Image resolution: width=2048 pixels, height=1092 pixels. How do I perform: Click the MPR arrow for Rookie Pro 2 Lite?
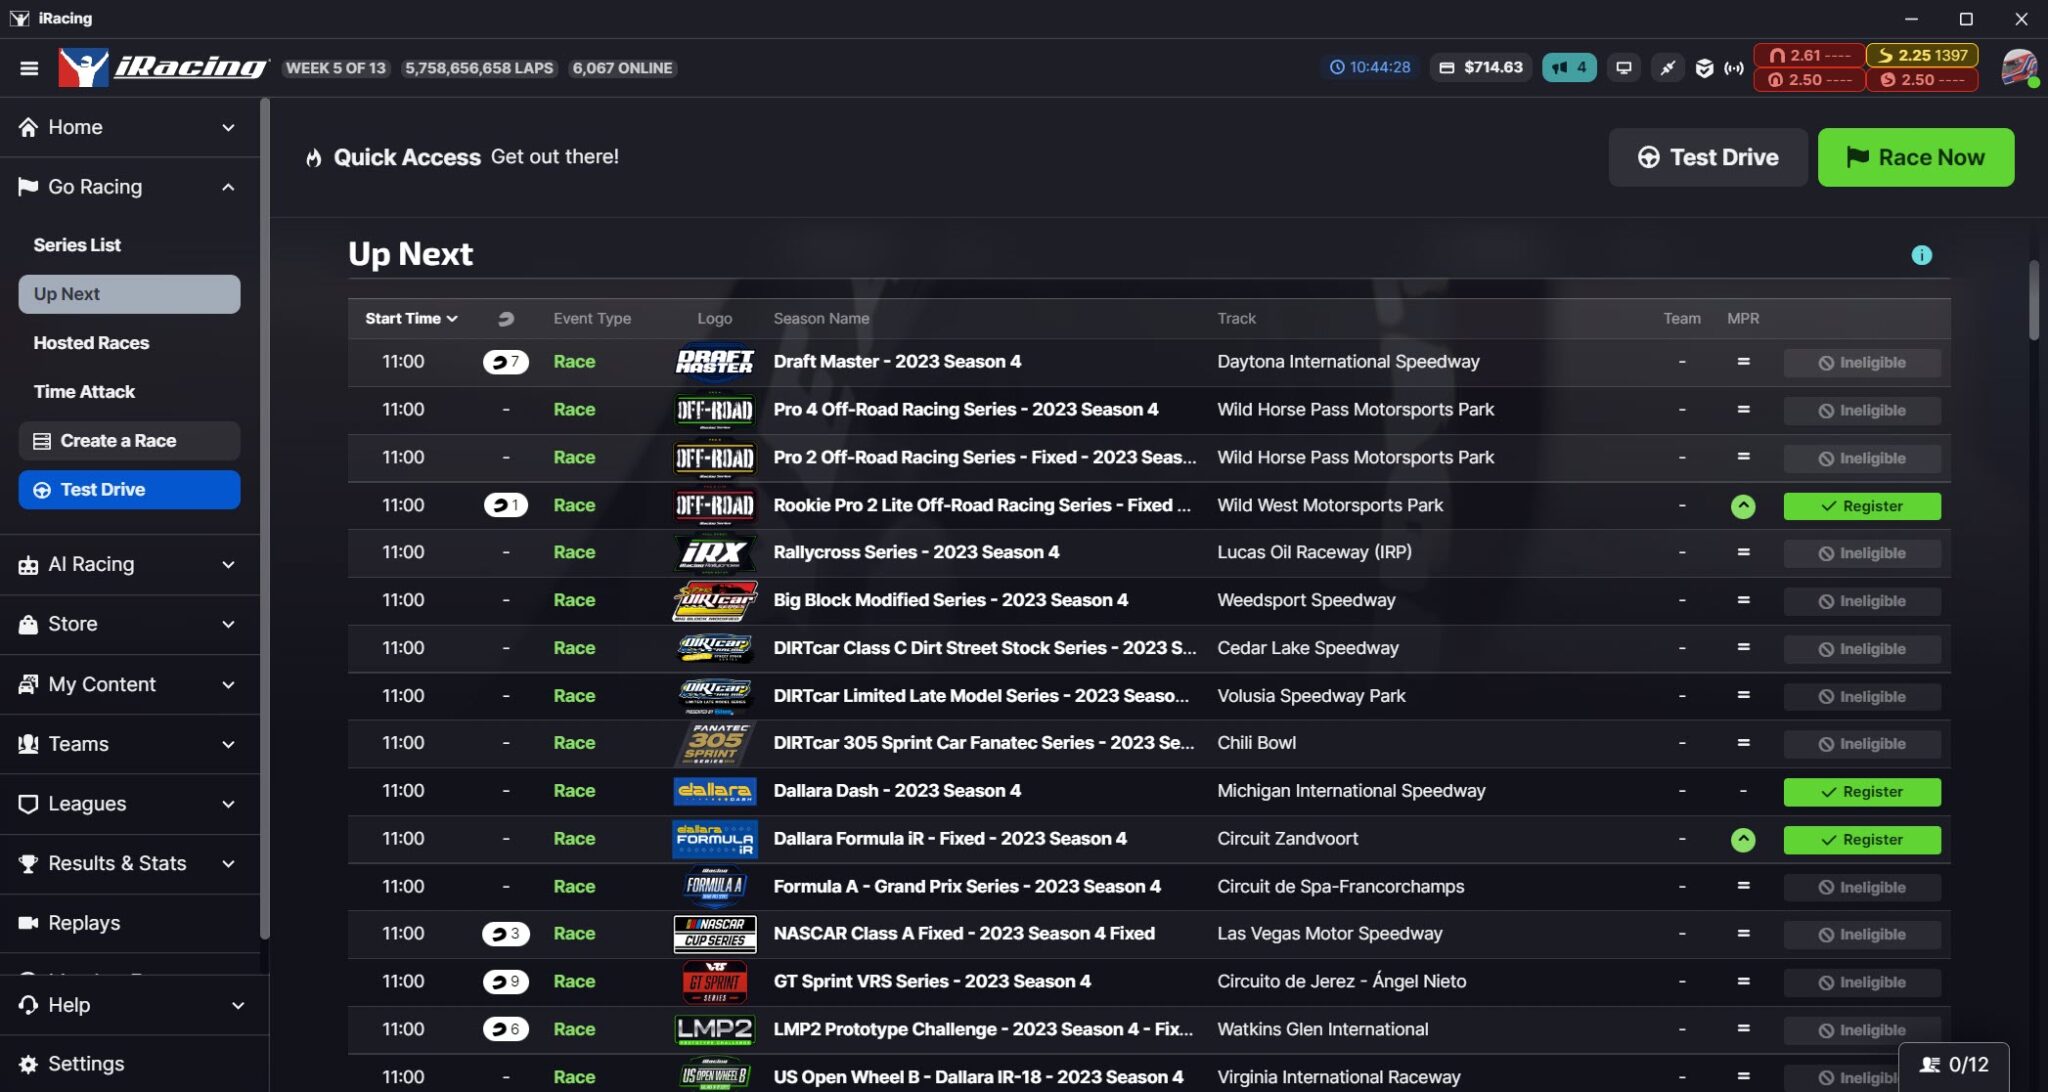(x=1742, y=506)
